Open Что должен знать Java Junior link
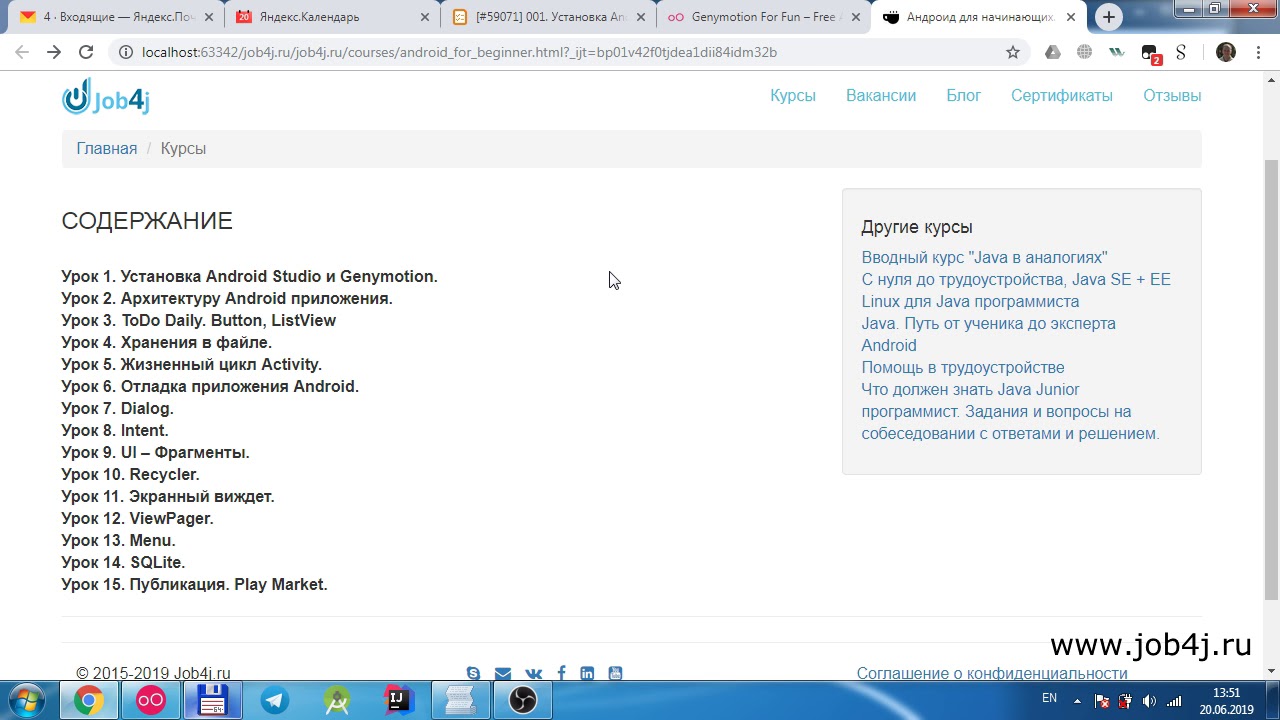This screenshot has height=720, width=1280. 1010,411
